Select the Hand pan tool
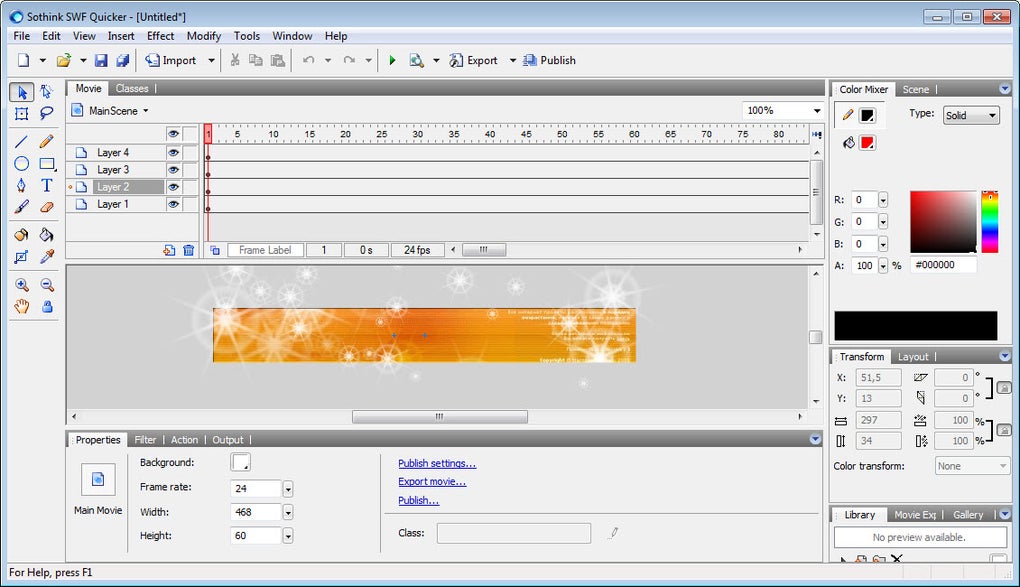Image resolution: width=1020 pixels, height=587 pixels. point(21,306)
